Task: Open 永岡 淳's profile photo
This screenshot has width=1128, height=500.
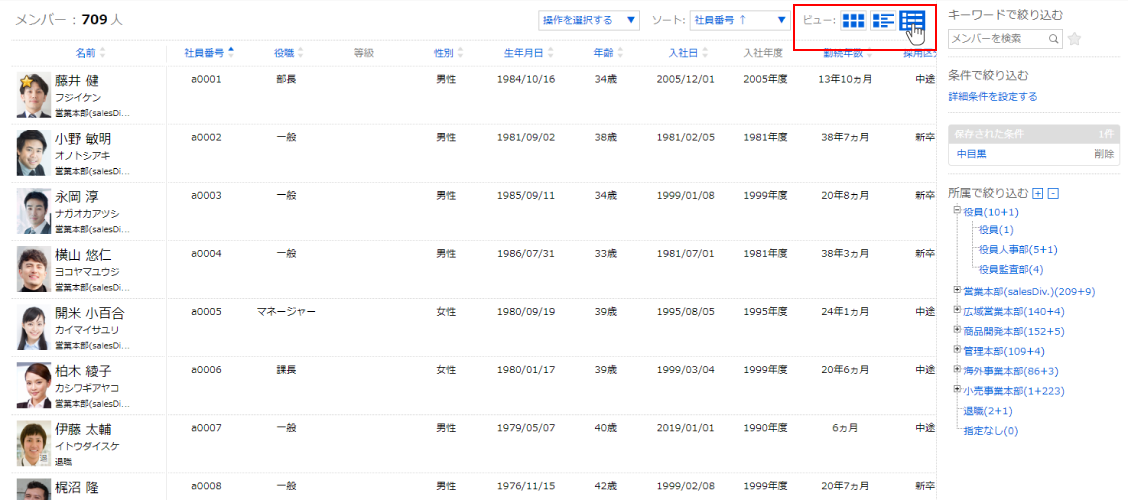Action: tap(34, 212)
